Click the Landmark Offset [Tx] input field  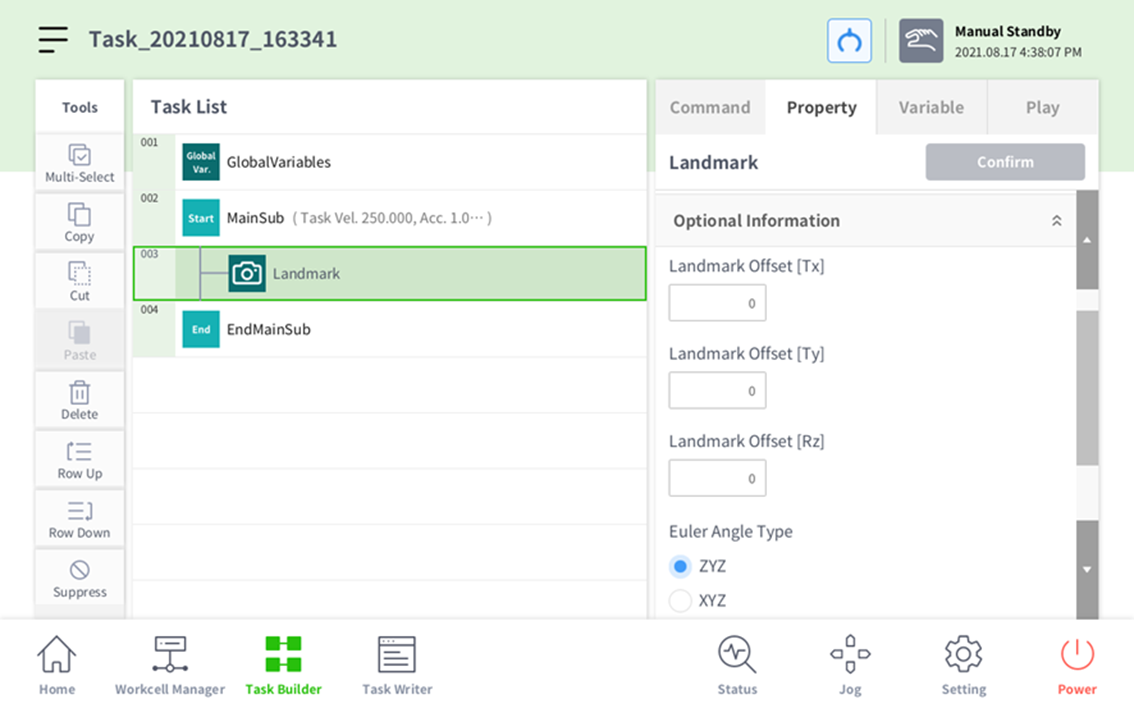(x=717, y=303)
